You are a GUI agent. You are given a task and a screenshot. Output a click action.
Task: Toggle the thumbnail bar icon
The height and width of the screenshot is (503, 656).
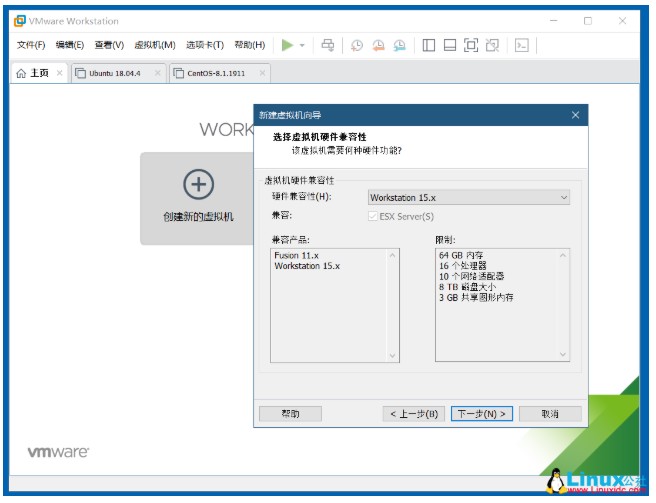click(x=450, y=45)
